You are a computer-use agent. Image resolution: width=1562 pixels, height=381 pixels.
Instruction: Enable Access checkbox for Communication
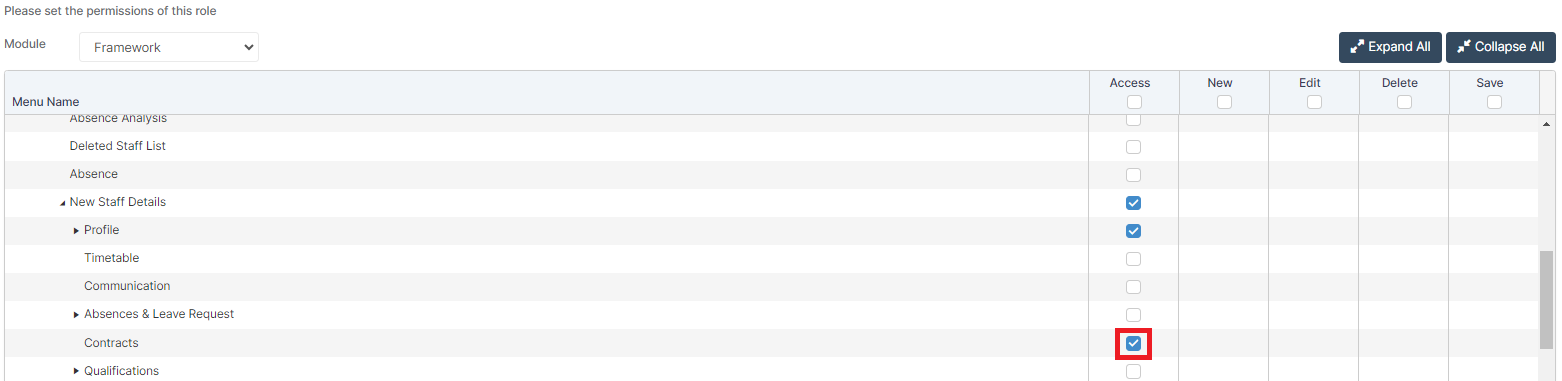[1133, 287]
